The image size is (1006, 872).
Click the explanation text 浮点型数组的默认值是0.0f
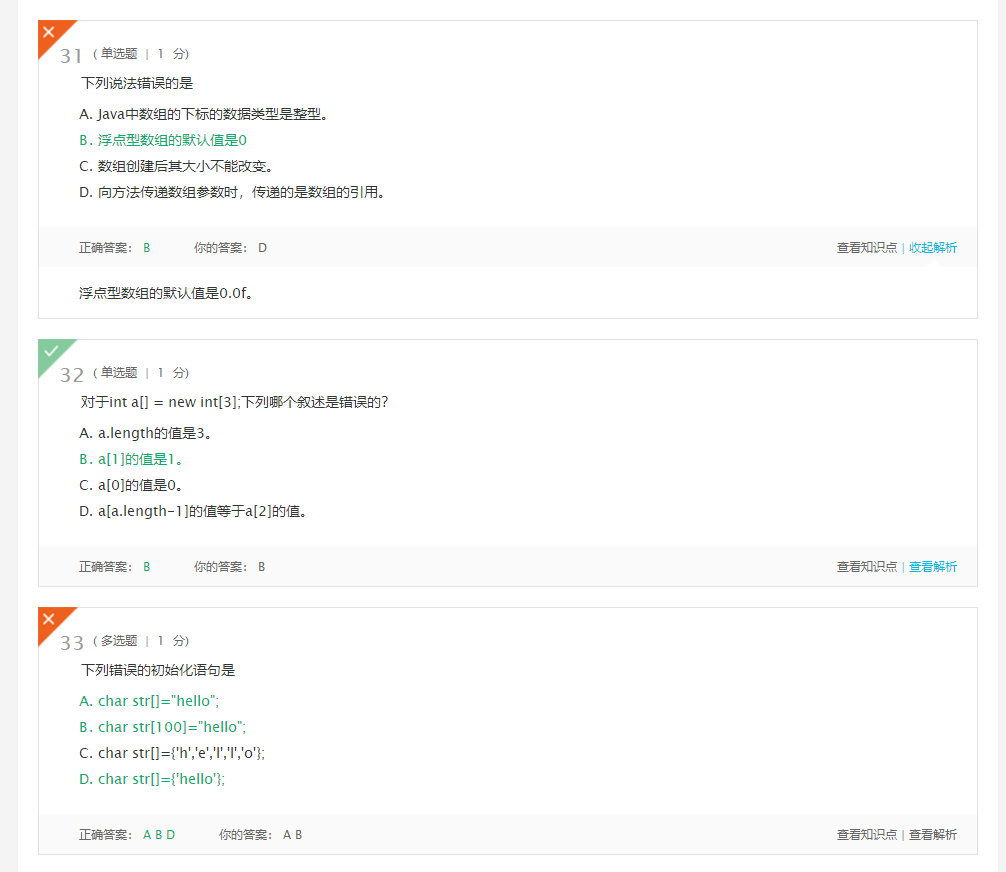tap(166, 293)
